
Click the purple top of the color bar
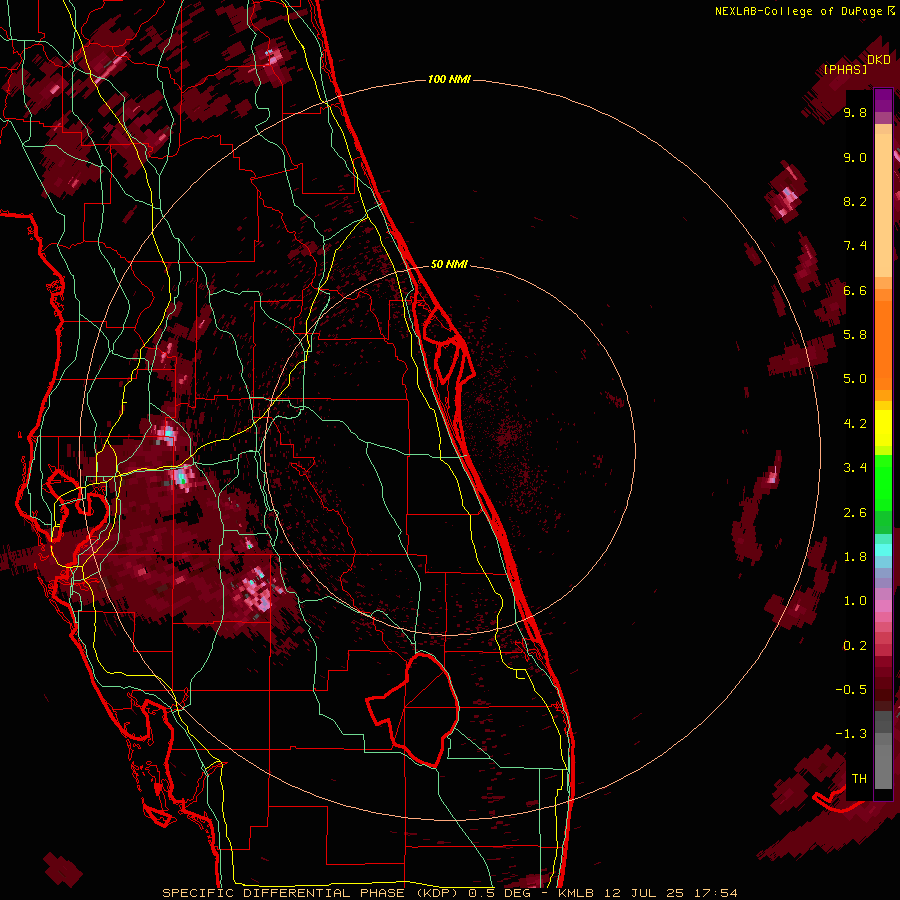[x=883, y=100]
